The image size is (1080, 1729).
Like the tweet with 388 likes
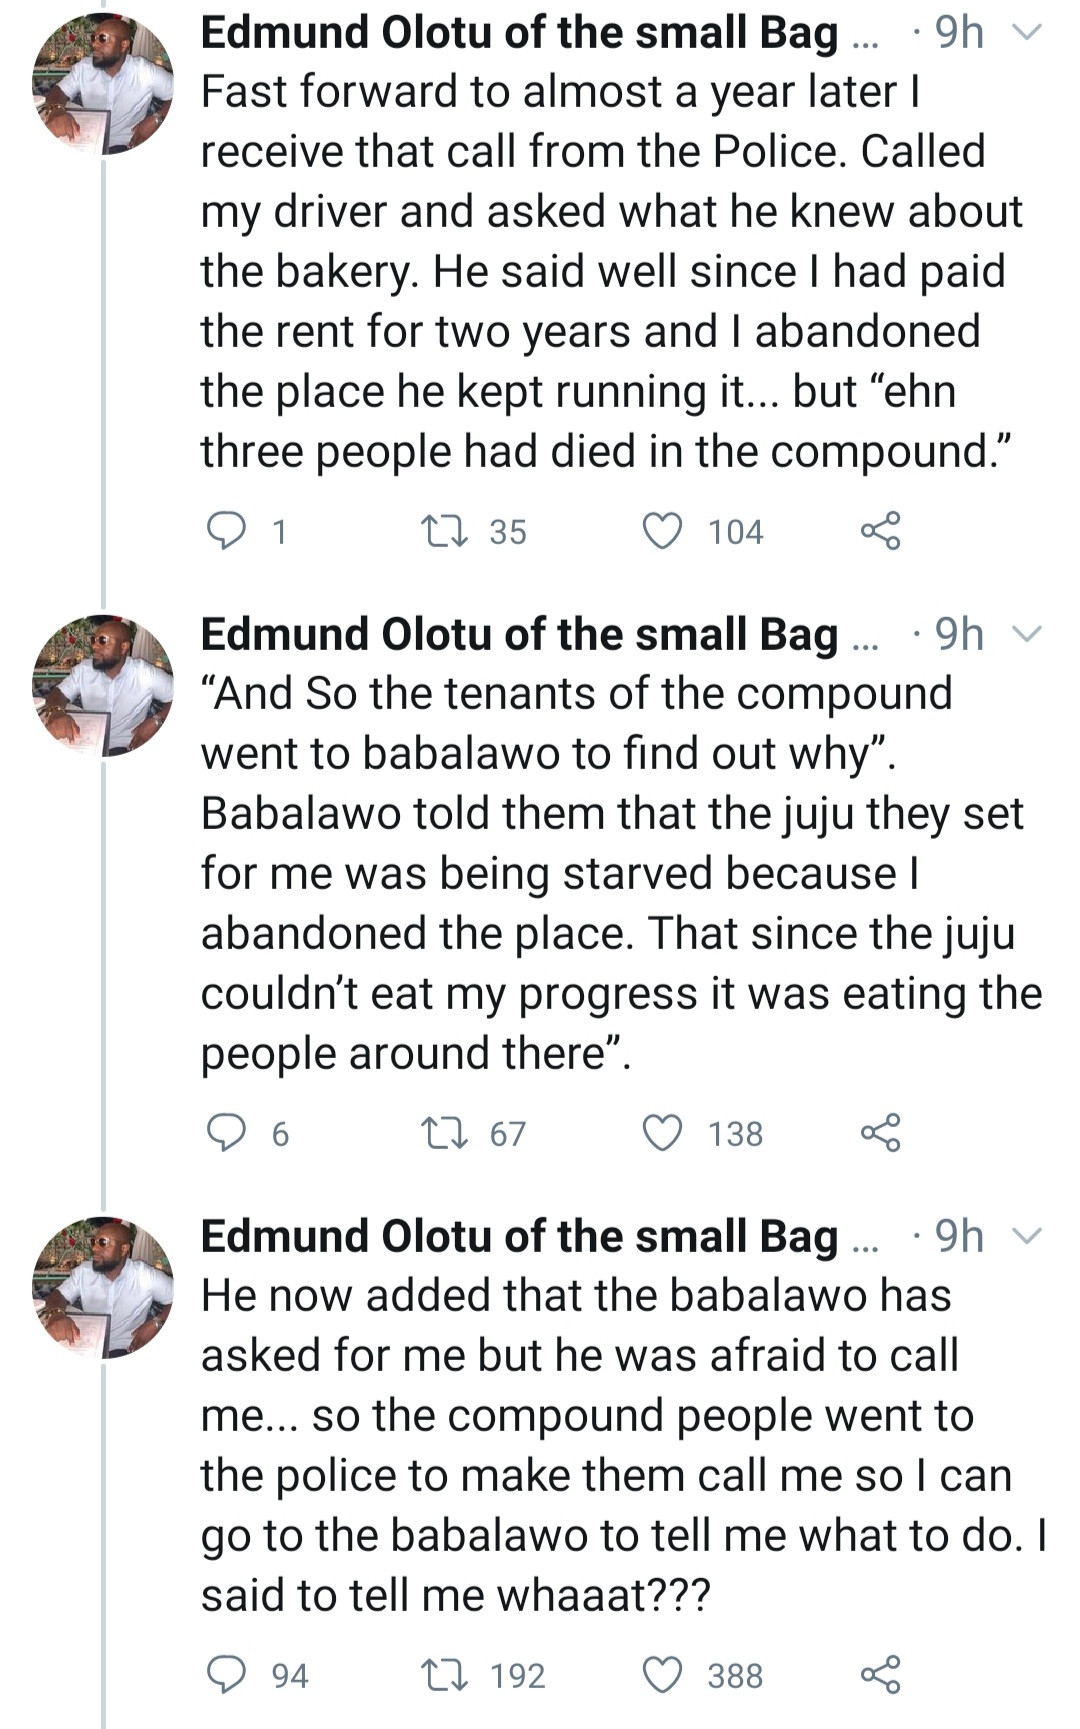pyautogui.click(x=662, y=1675)
